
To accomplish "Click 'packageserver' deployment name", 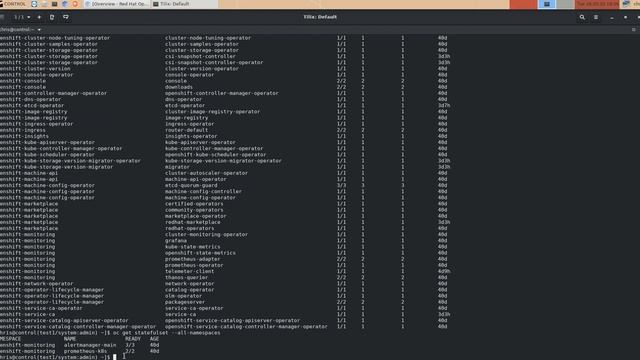I will (x=185, y=302).
